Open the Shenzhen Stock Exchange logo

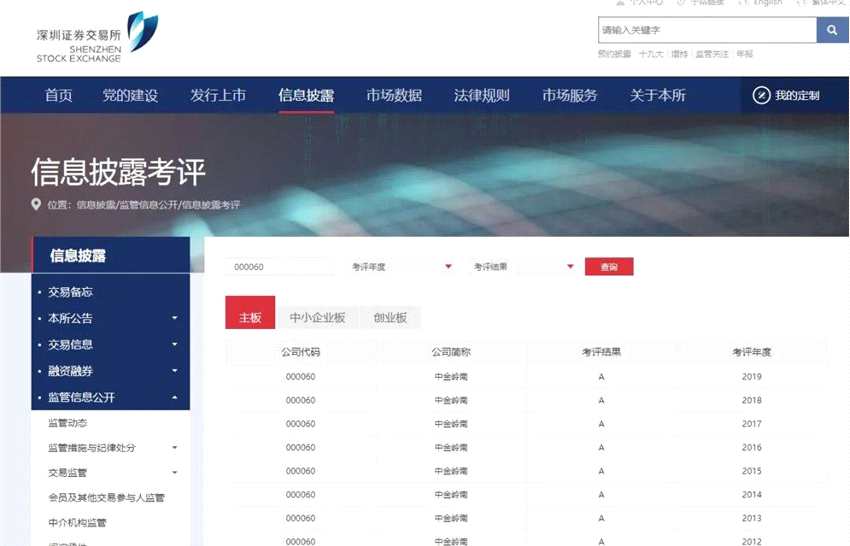[98, 37]
